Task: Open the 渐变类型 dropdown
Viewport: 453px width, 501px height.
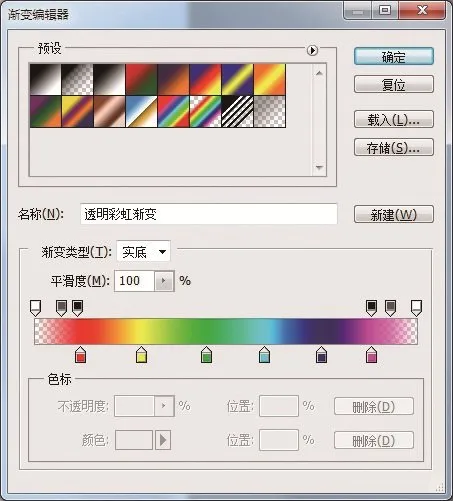Action: (143, 252)
